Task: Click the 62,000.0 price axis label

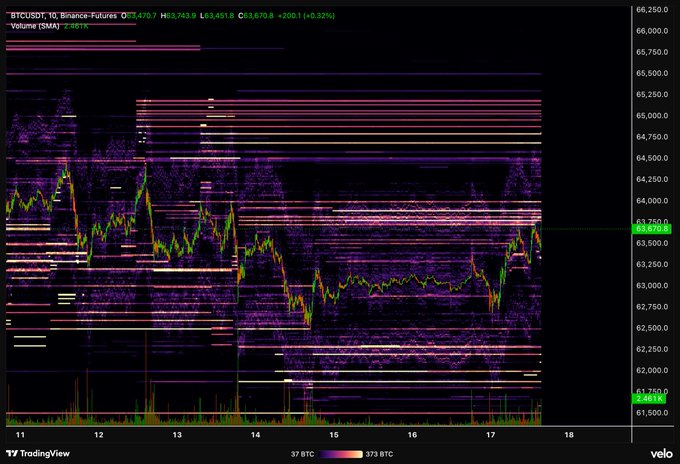Action: click(x=652, y=371)
